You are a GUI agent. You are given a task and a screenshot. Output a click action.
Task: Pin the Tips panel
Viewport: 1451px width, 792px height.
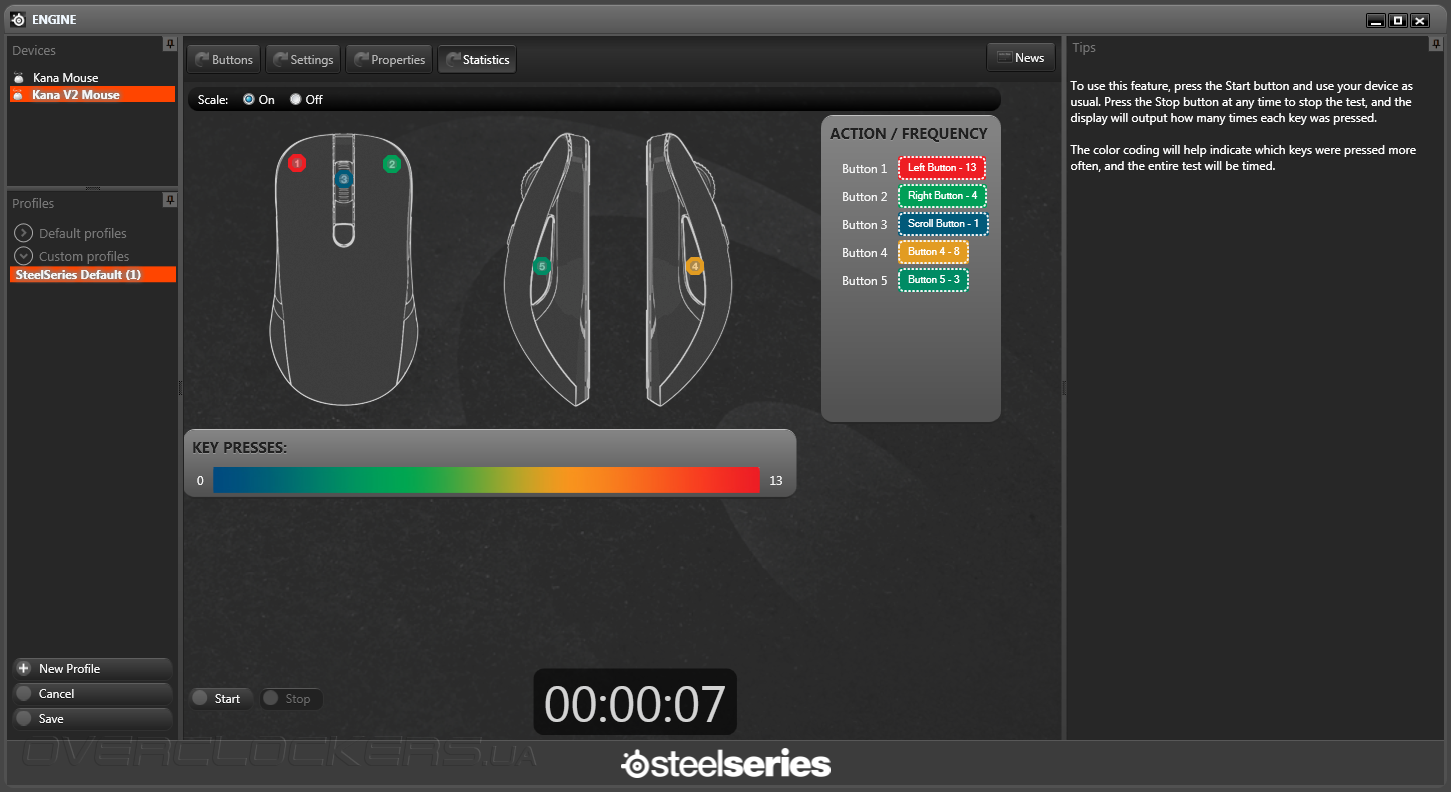point(1436,44)
